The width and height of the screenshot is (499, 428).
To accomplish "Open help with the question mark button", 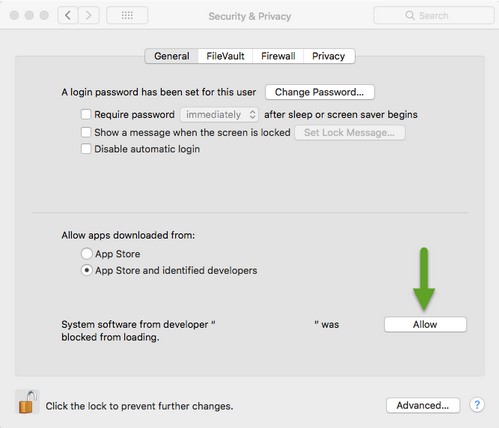I will point(477,405).
